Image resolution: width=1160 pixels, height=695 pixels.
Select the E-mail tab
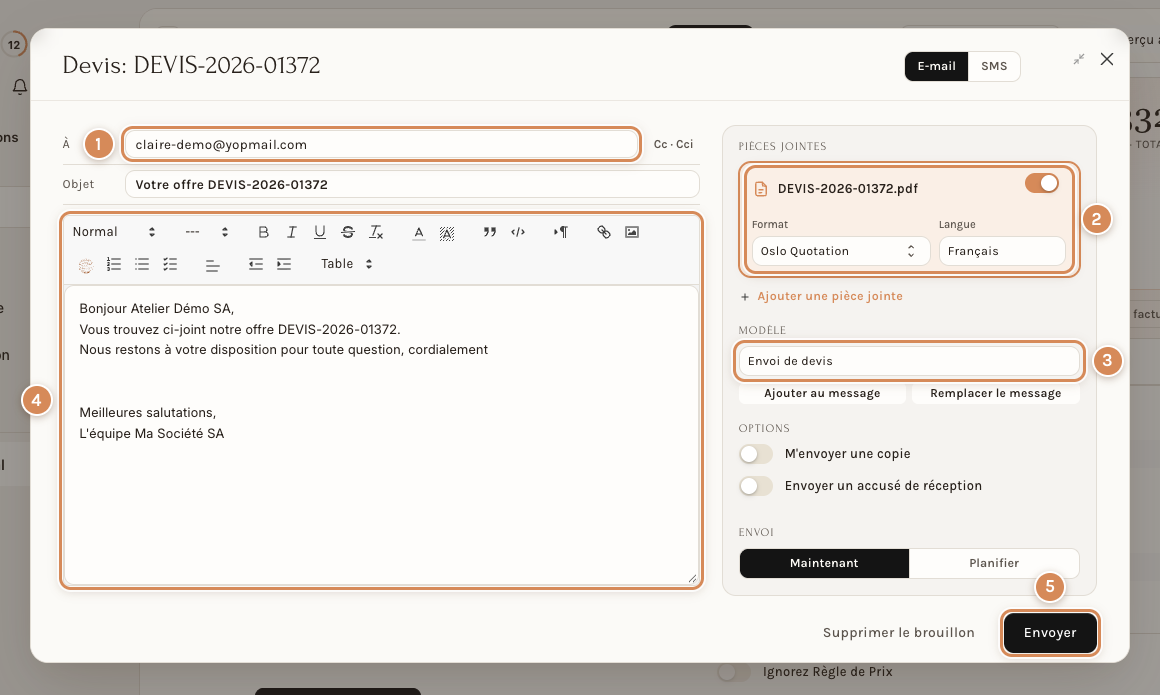pos(936,66)
